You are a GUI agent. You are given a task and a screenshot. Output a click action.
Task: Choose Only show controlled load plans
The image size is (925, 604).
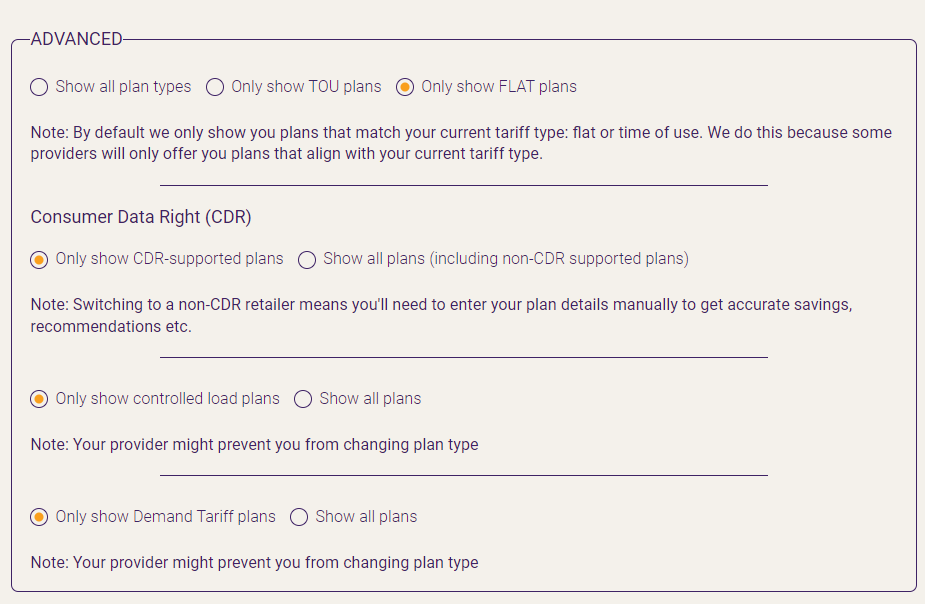39,399
